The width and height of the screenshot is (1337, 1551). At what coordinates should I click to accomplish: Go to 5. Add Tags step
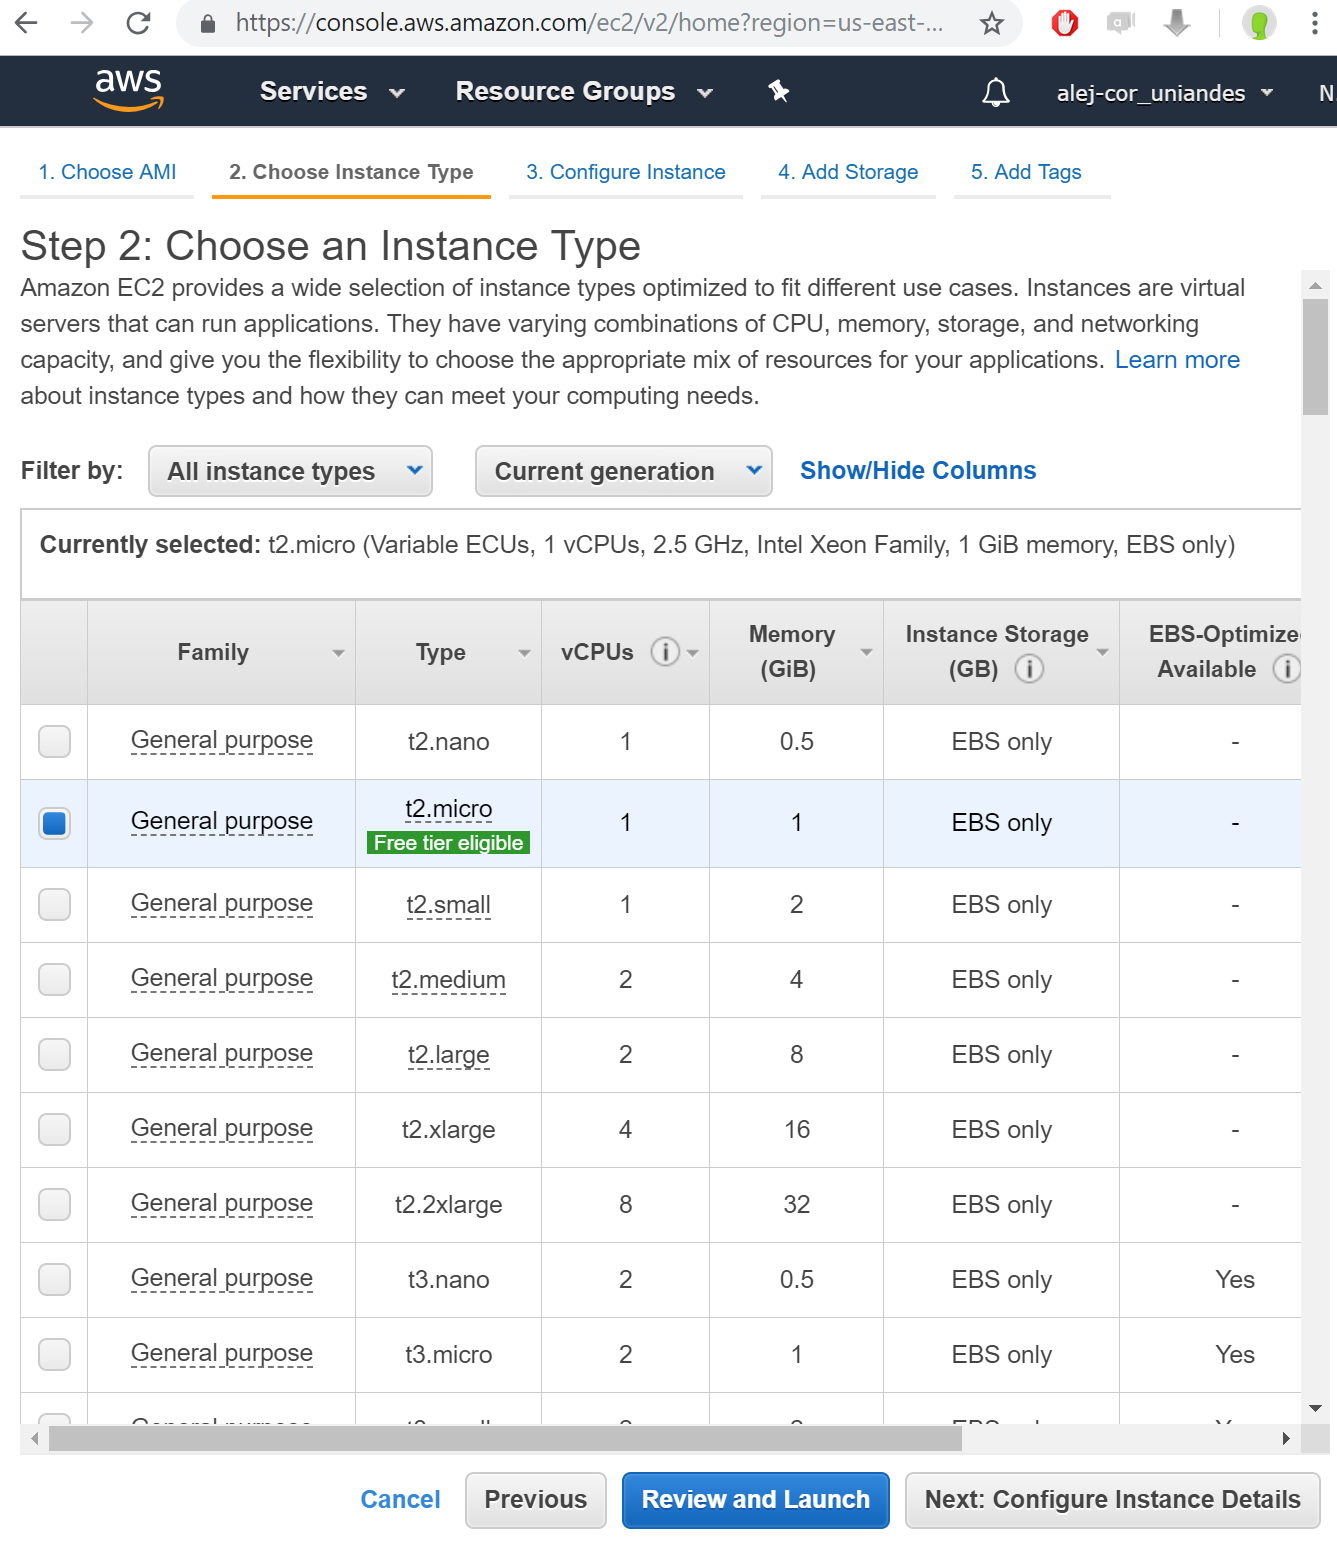(1026, 172)
